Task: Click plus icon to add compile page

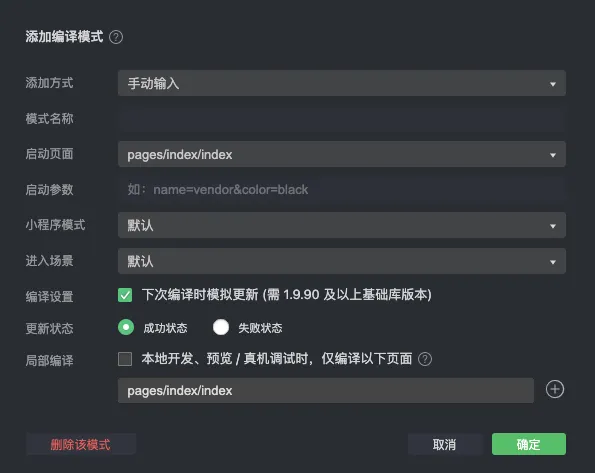Action: coord(555,389)
